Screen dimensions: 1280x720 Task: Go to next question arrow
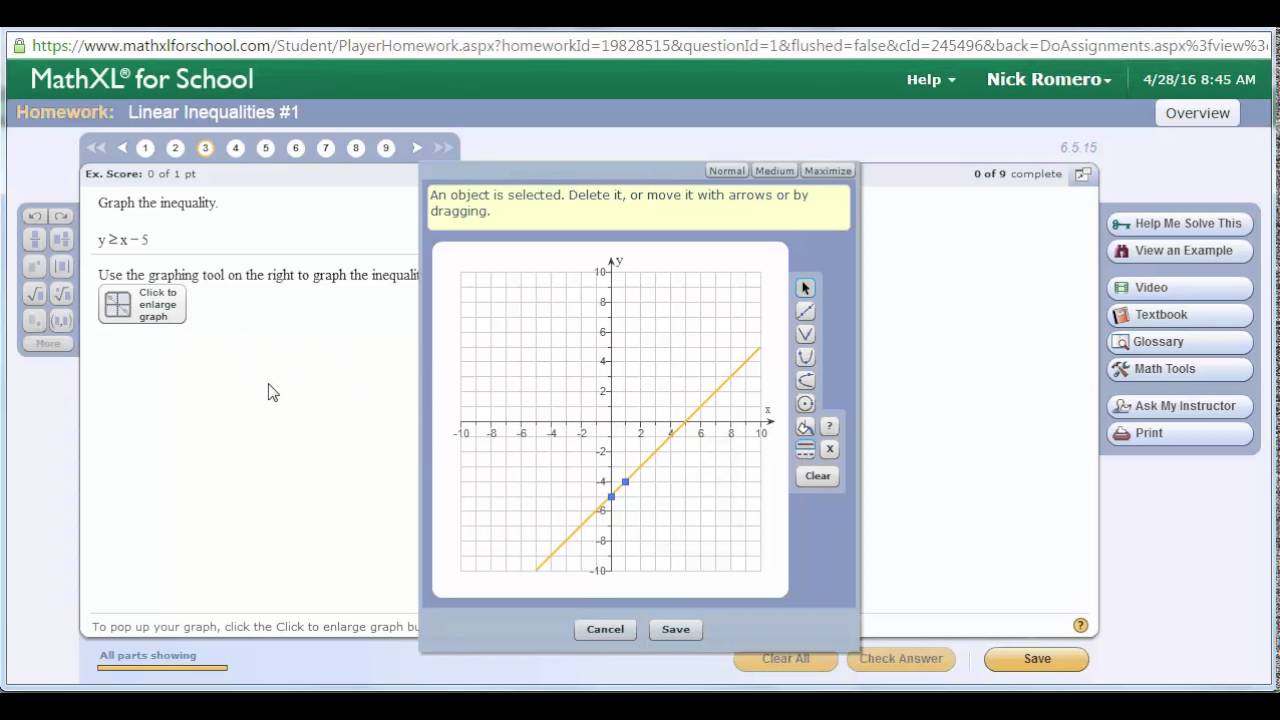[x=417, y=148]
